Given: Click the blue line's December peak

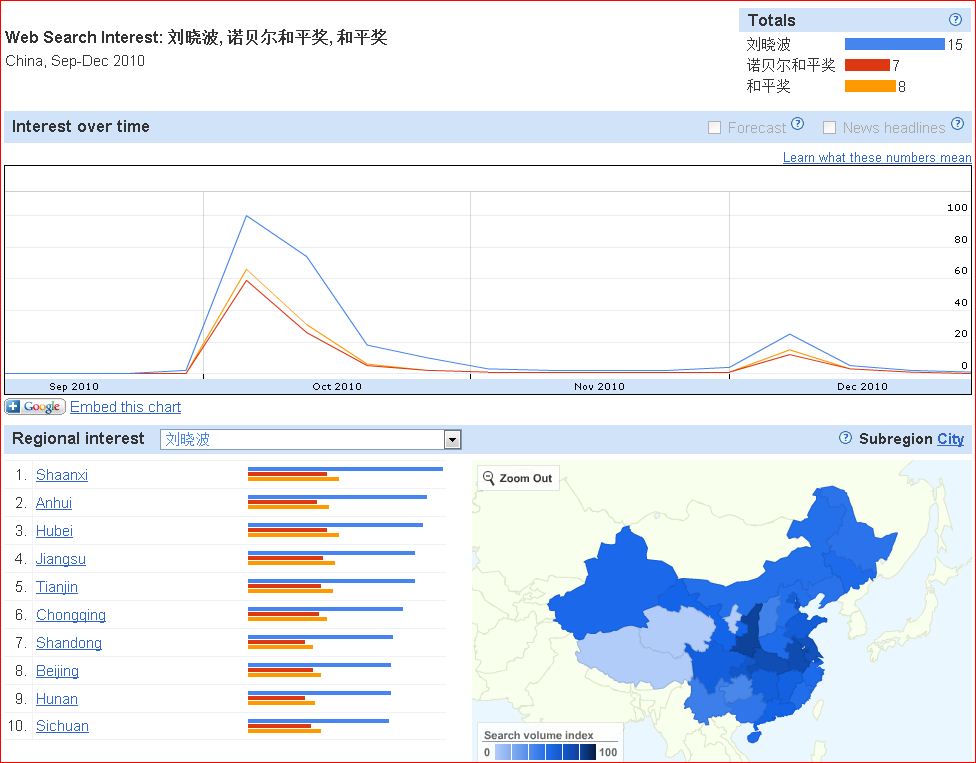Looking at the screenshot, I should pyautogui.click(x=790, y=335).
